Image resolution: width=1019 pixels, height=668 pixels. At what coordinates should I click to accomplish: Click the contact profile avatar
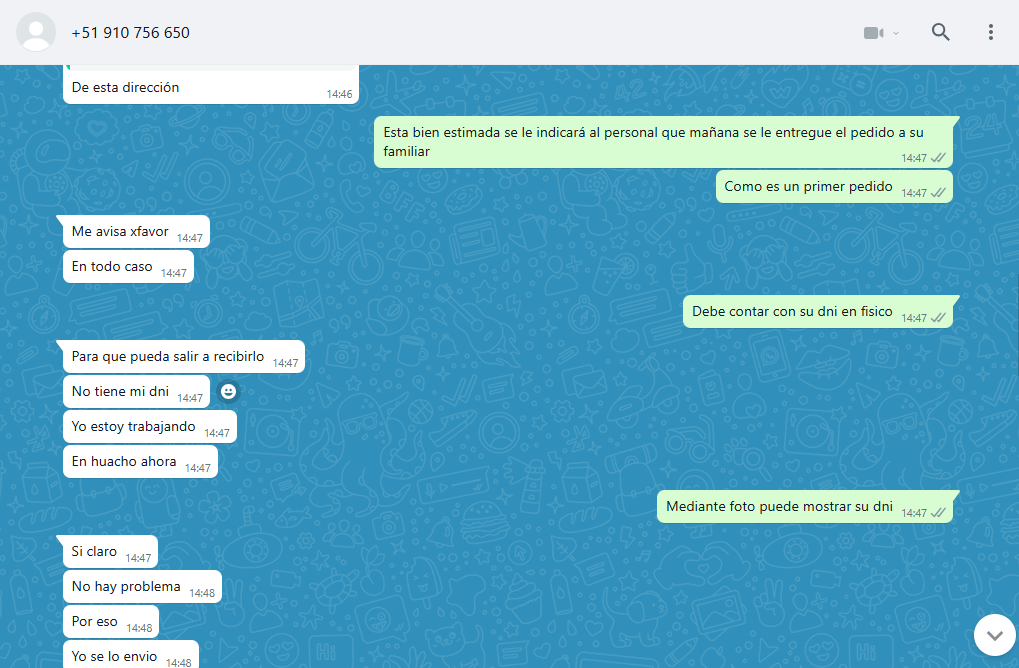pyautogui.click(x=36, y=32)
